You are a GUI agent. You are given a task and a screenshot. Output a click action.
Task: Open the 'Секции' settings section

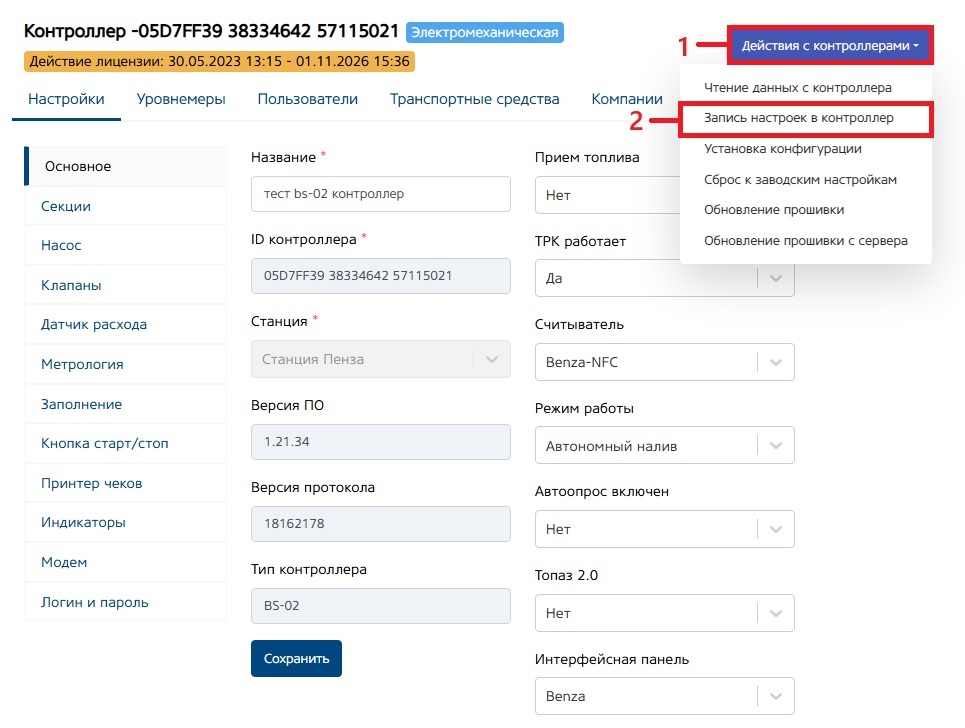point(66,206)
